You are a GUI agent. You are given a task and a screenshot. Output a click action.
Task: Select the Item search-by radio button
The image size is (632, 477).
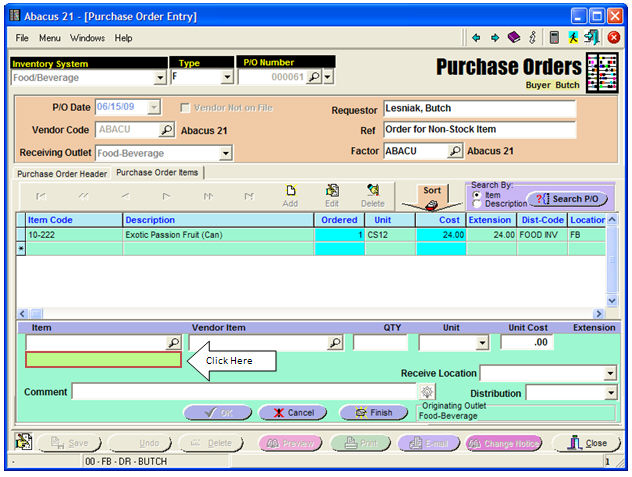click(475, 195)
